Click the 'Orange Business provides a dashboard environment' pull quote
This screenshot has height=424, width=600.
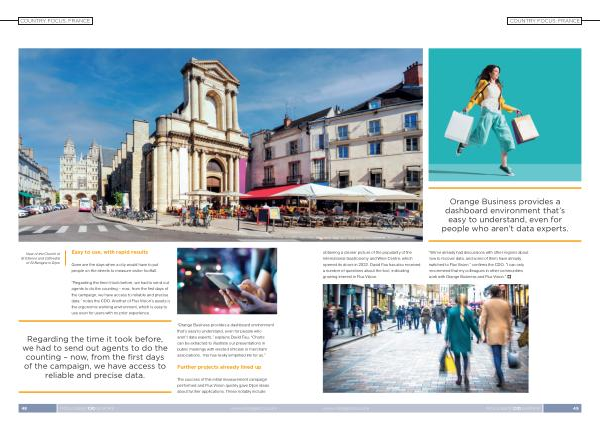(505, 215)
